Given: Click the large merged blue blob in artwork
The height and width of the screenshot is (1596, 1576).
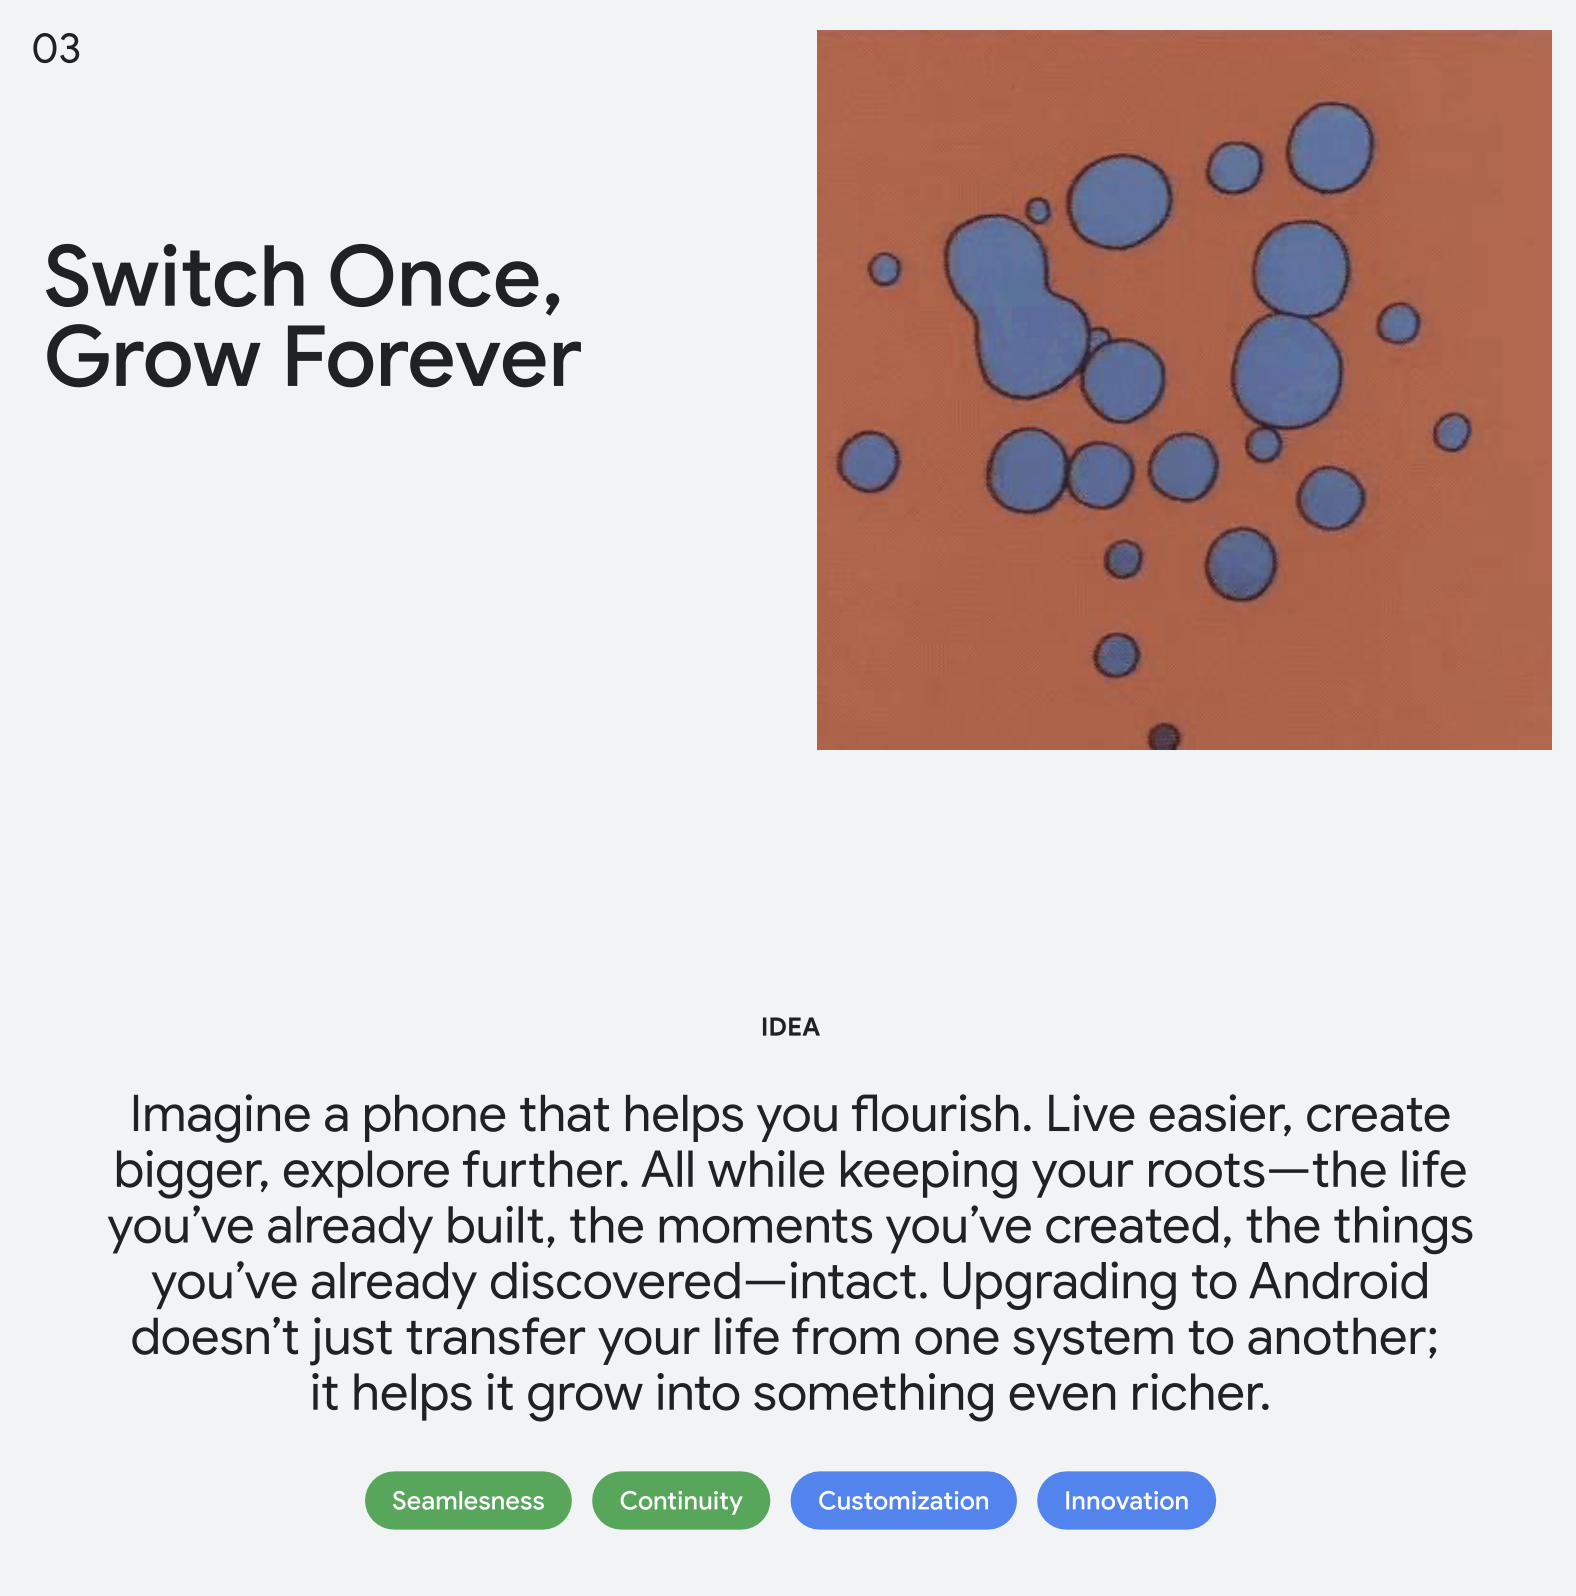Looking at the screenshot, I should 1015,305.
